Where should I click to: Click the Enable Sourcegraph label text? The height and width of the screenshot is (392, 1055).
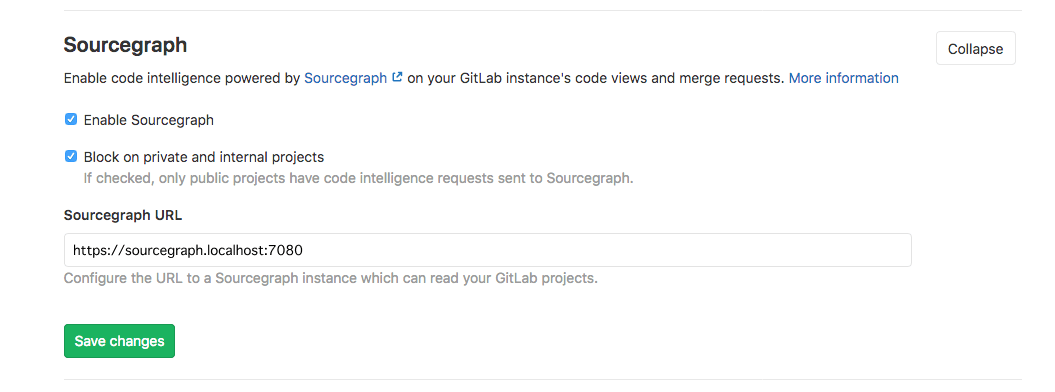[149, 120]
